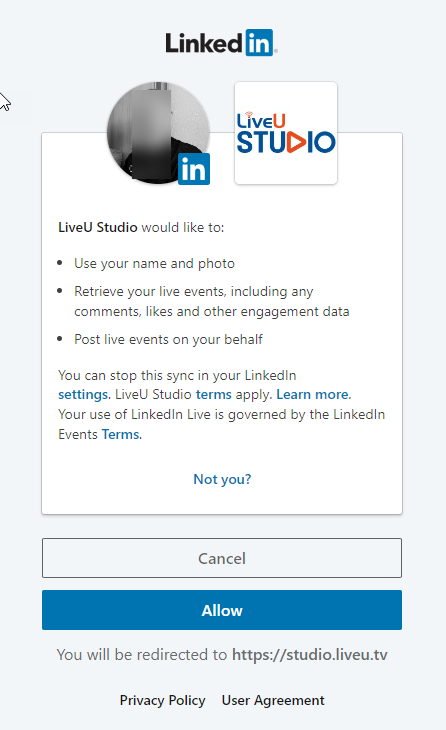Click the blue Allow button
This screenshot has height=730, width=446.
pos(222,610)
